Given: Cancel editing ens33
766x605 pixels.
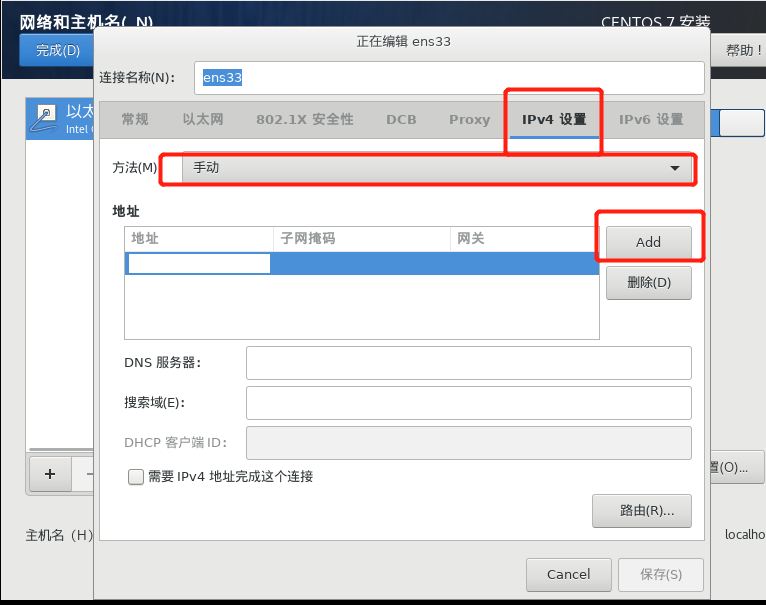Looking at the screenshot, I should click(x=569, y=575).
